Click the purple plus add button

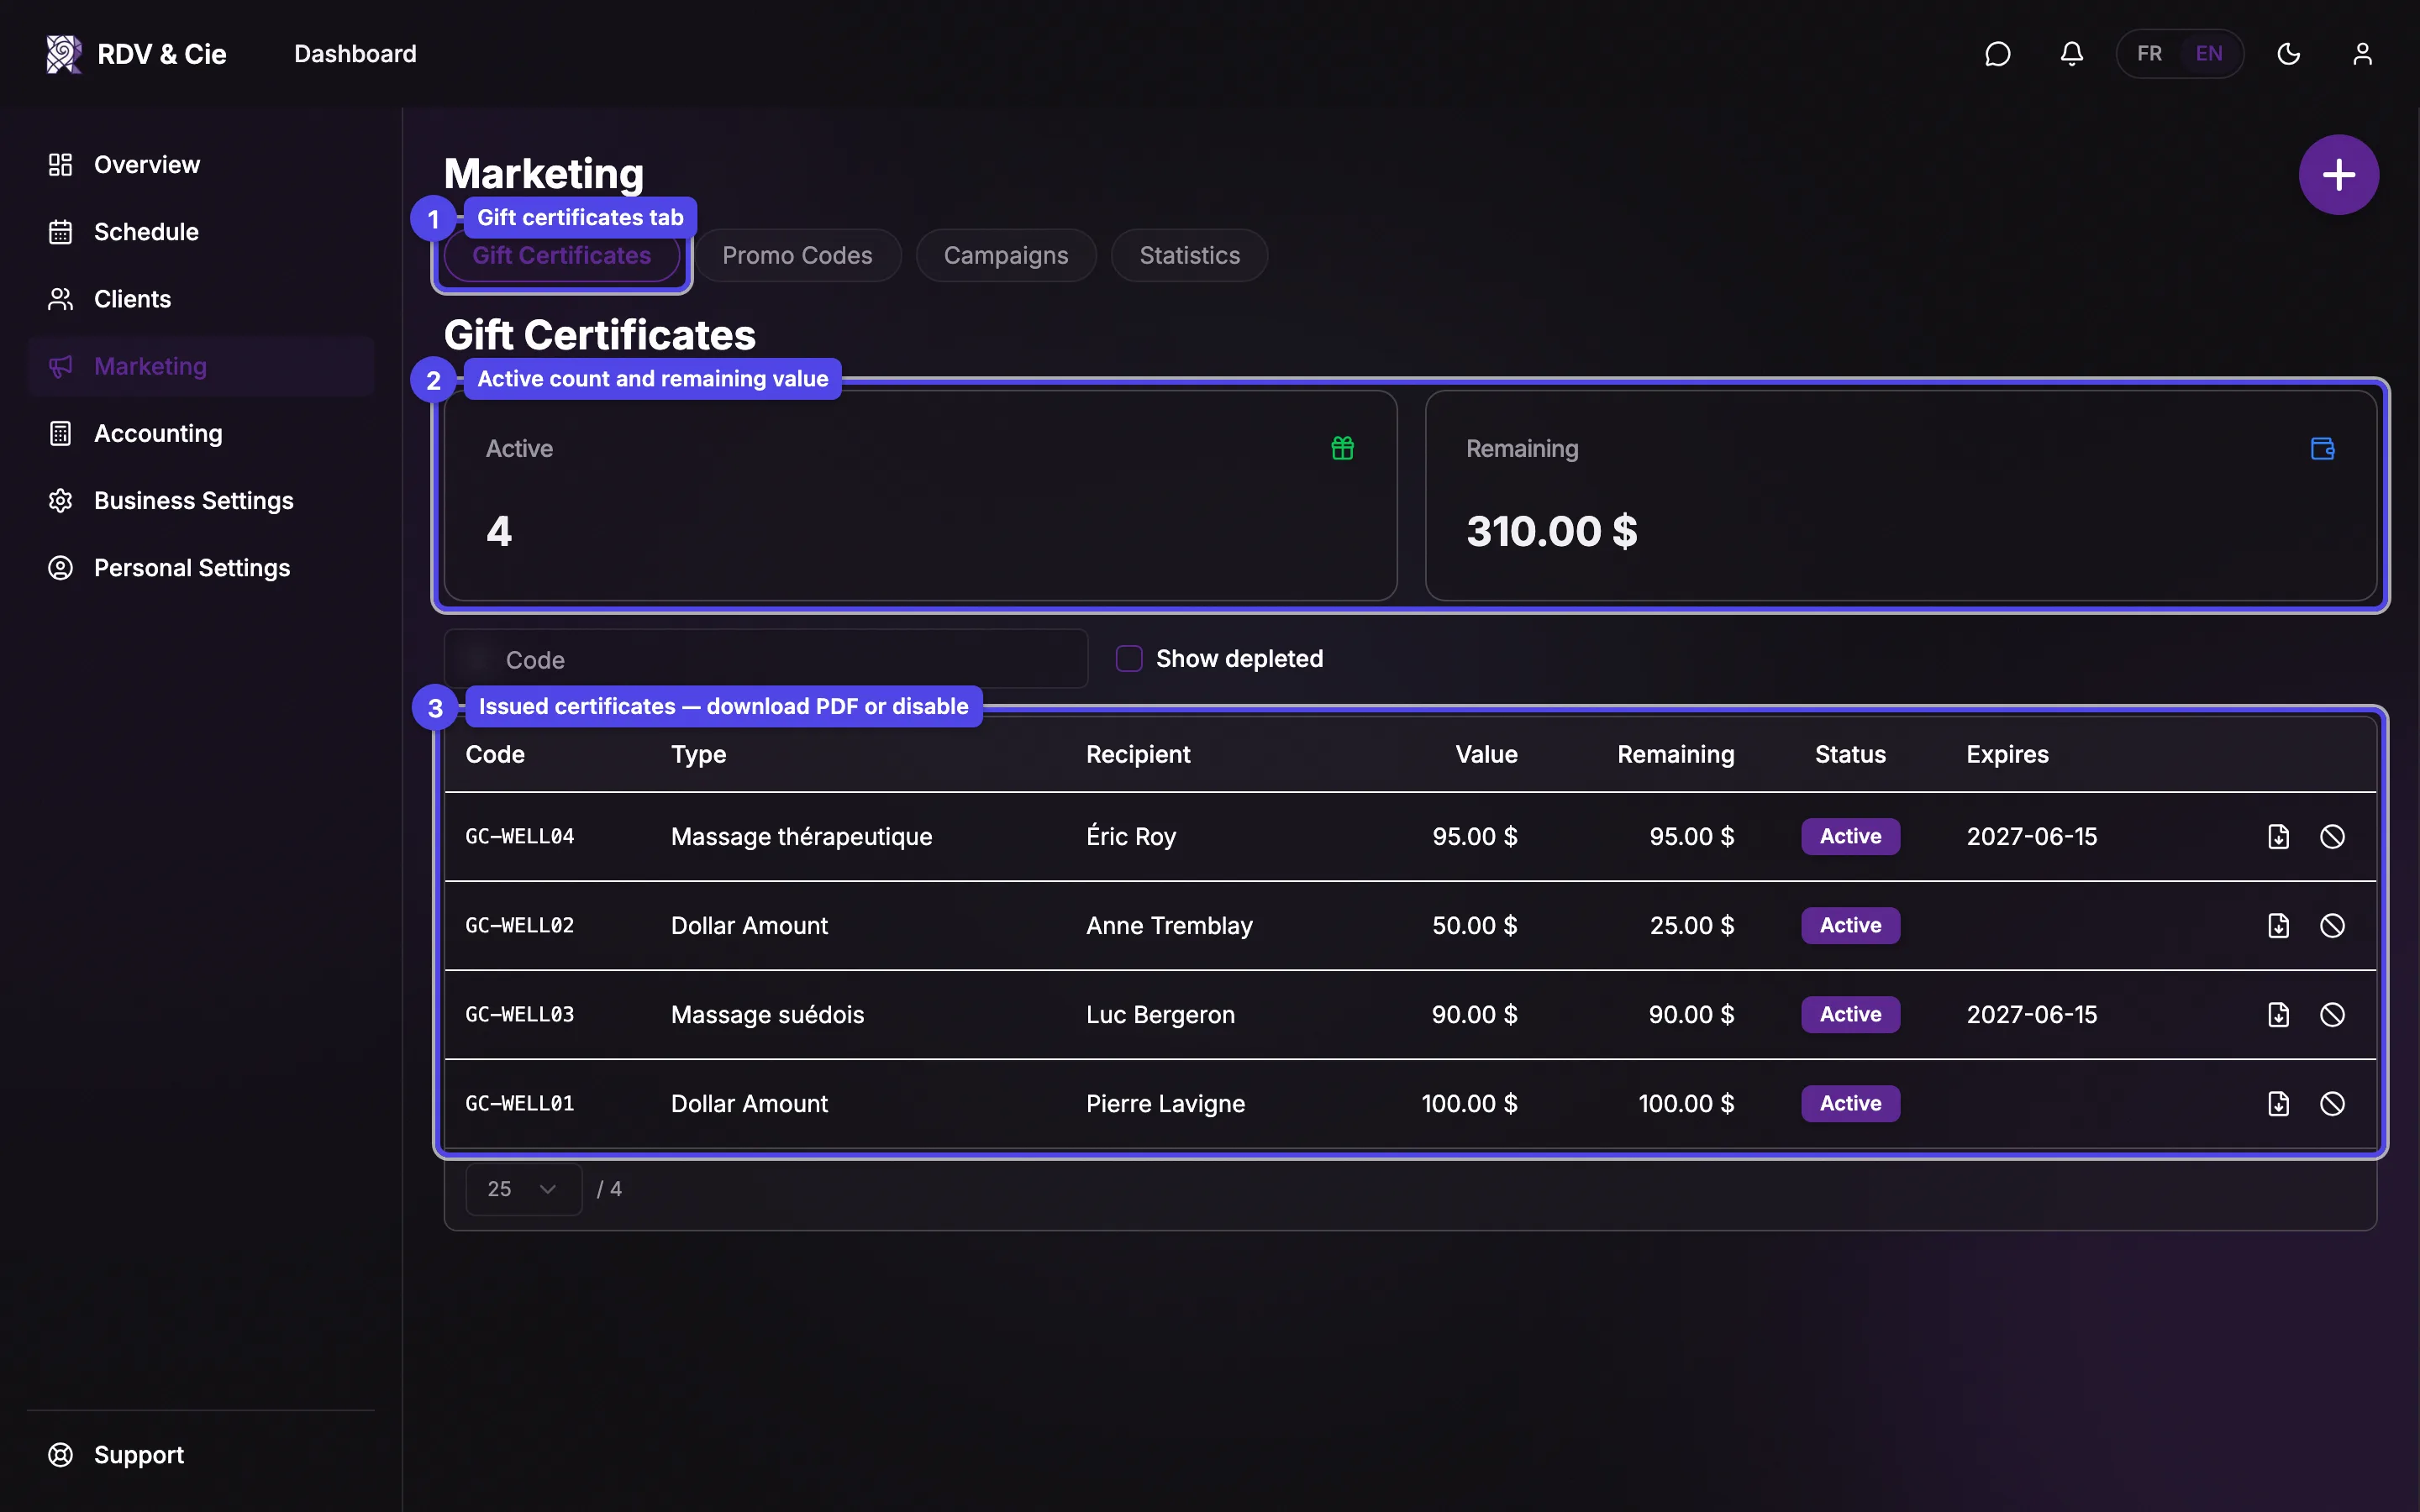tap(2338, 175)
